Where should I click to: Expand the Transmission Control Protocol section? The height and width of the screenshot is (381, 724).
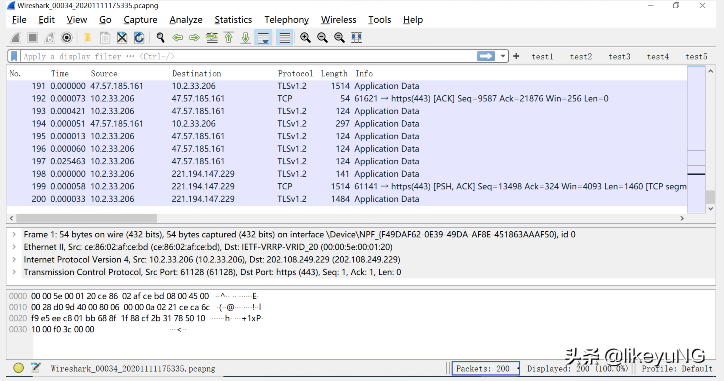[14, 272]
